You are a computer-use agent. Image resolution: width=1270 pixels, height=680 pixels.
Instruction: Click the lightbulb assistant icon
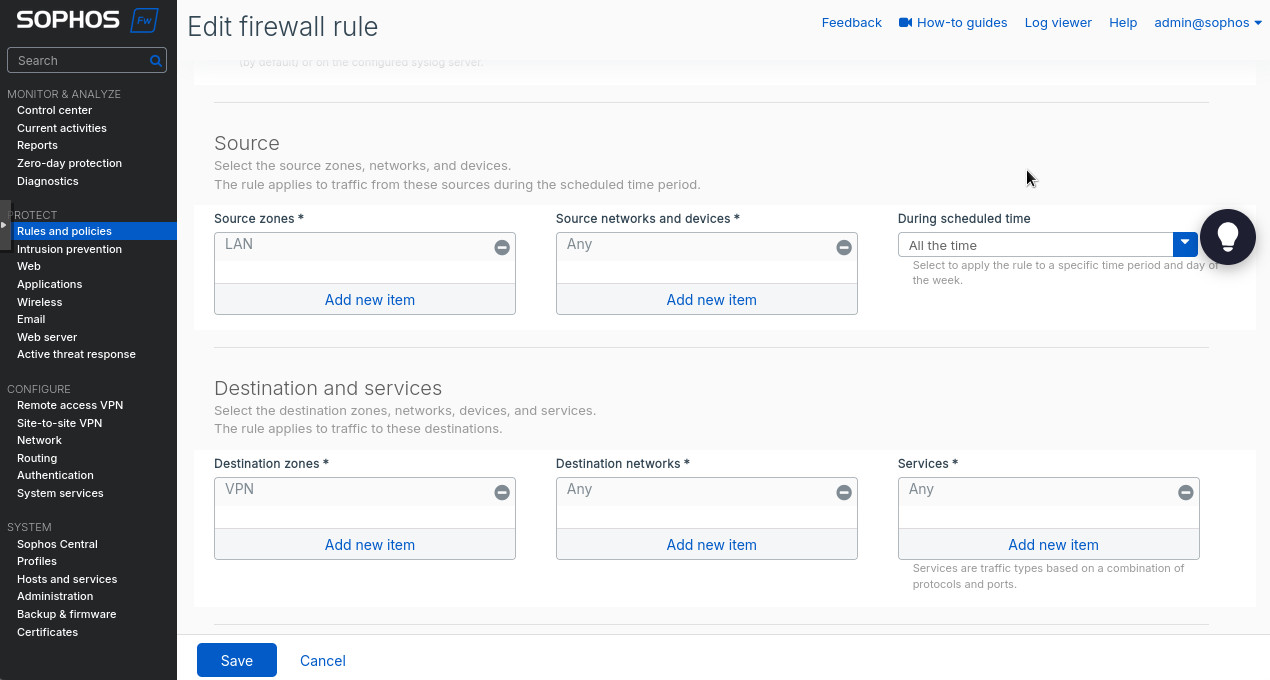tap(1227, 237)
